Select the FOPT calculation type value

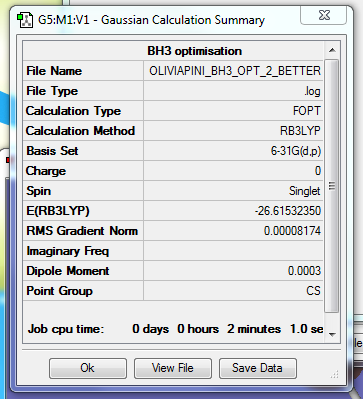306,111
